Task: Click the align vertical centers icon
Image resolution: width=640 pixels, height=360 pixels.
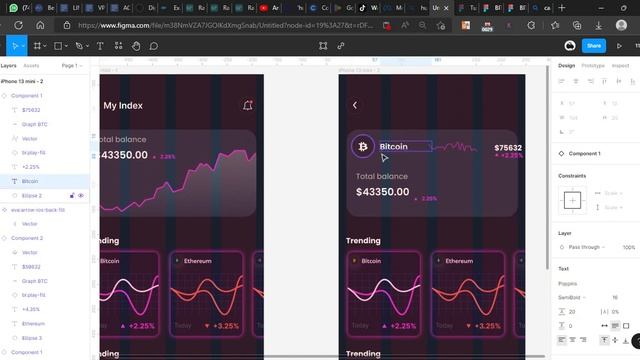Action: [619, 81]
